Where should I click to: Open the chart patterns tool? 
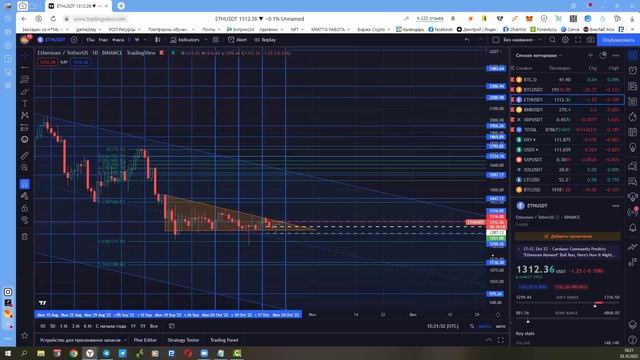(x=24, y=116)
